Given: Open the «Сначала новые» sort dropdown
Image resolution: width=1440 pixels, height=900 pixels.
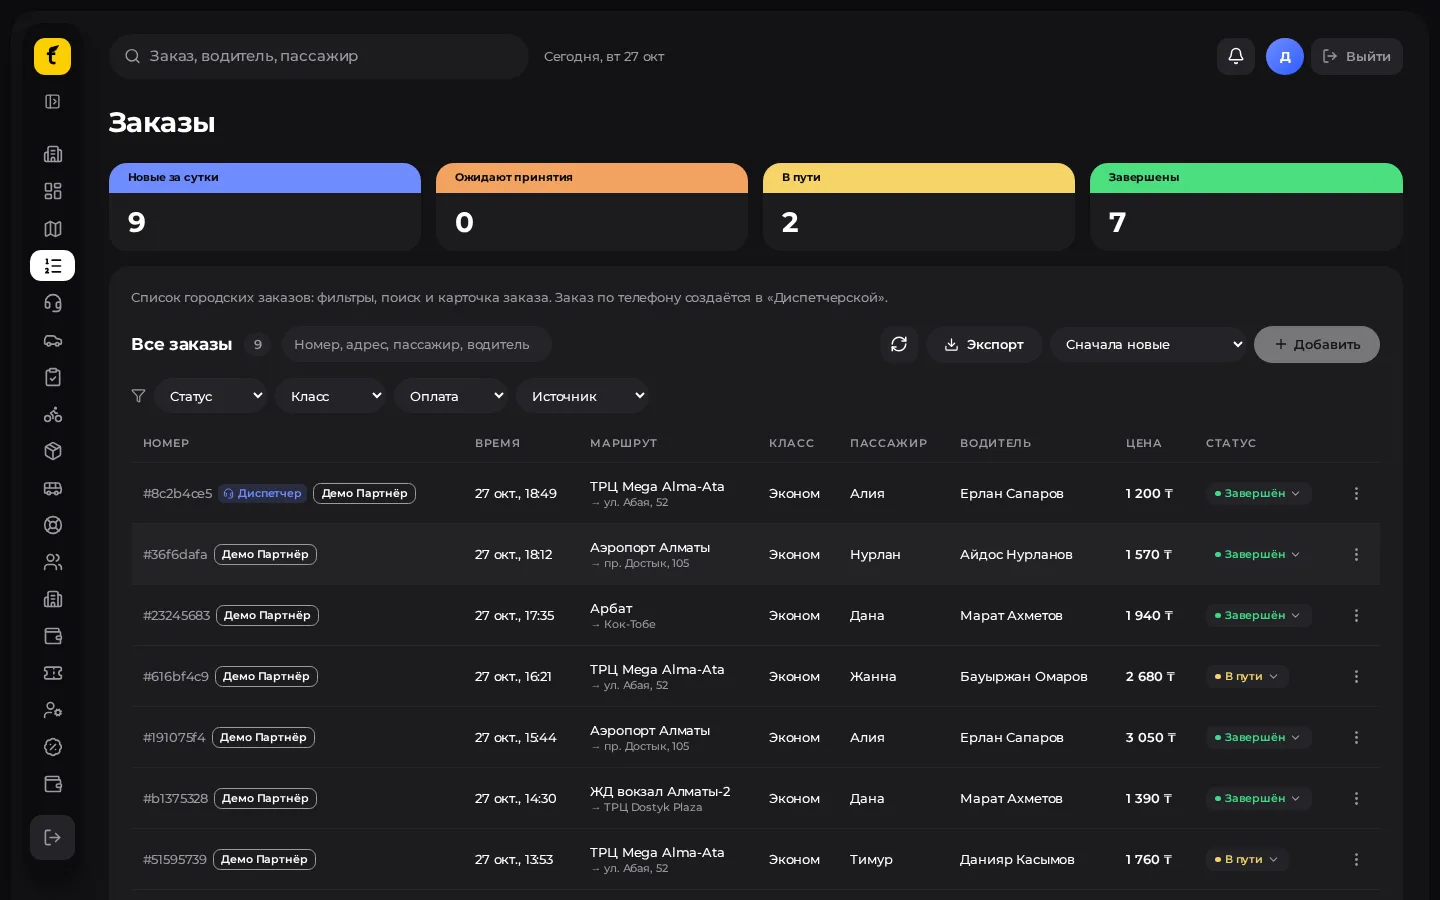Looking at the screenshot, I should (x=1148, y=344).
